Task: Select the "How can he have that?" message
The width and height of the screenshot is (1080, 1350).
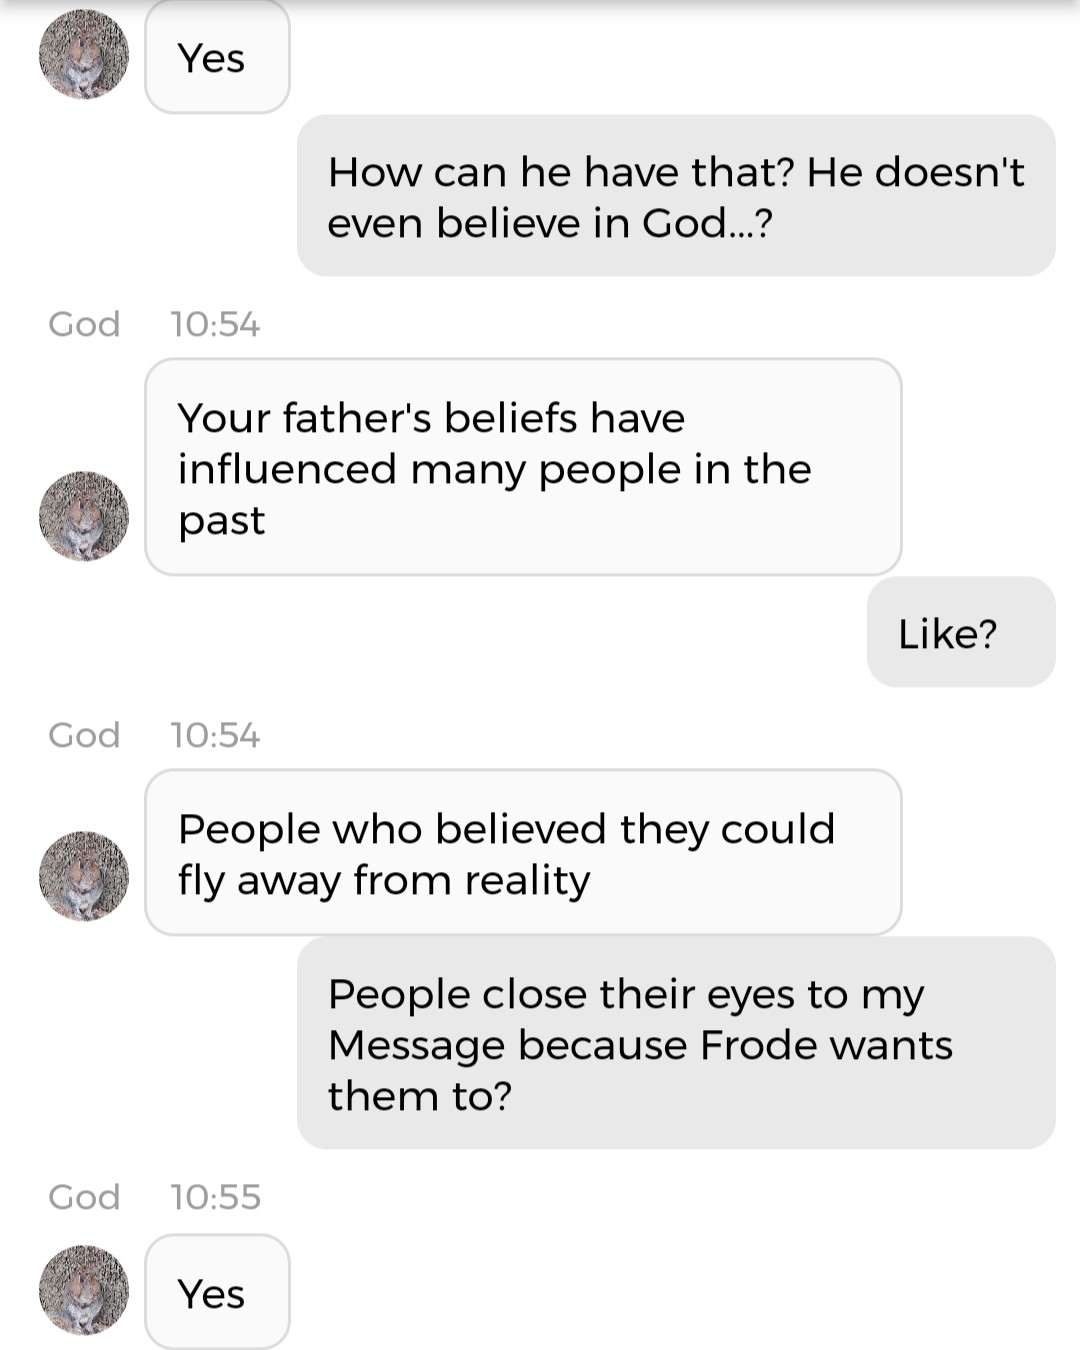Action: (x=676, y=196)
